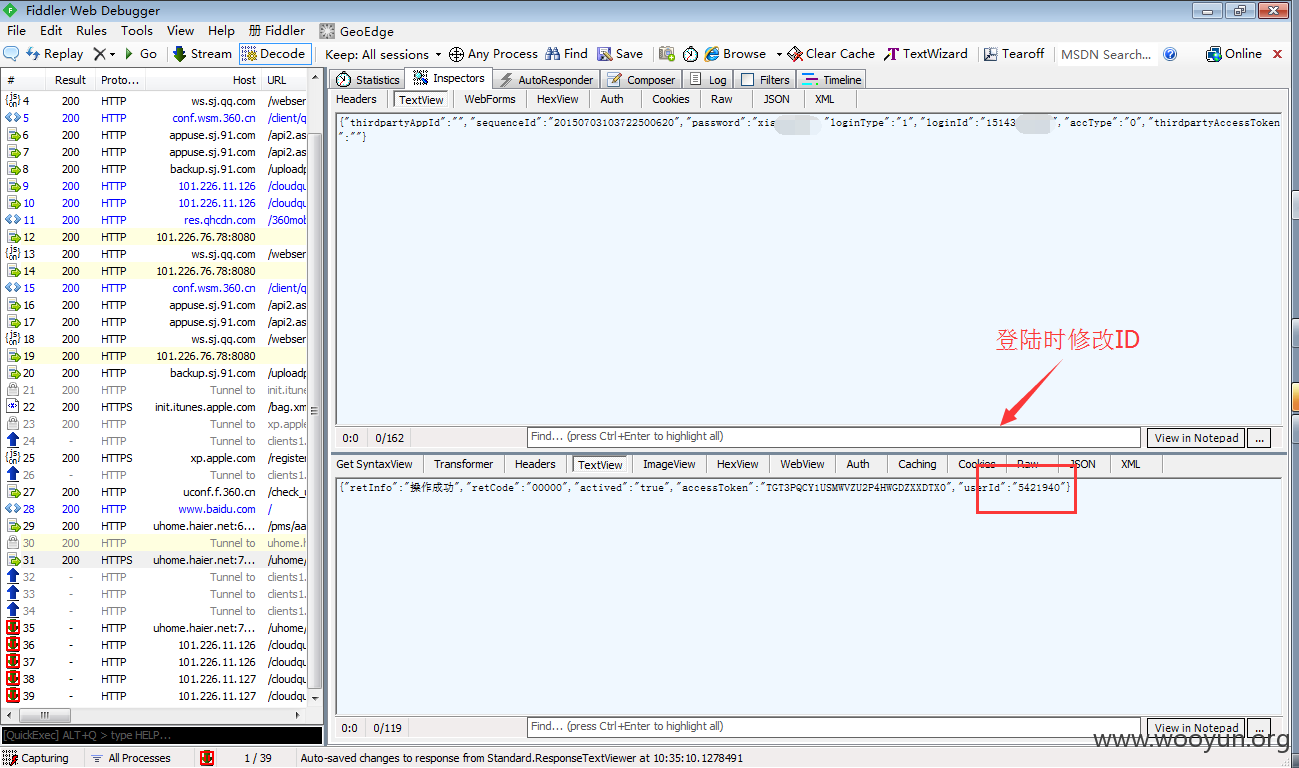Screen dimensions: 1299x768
Task: Click the camera screenshot icon
Action: pyautogui.click(x=667, y=54)
